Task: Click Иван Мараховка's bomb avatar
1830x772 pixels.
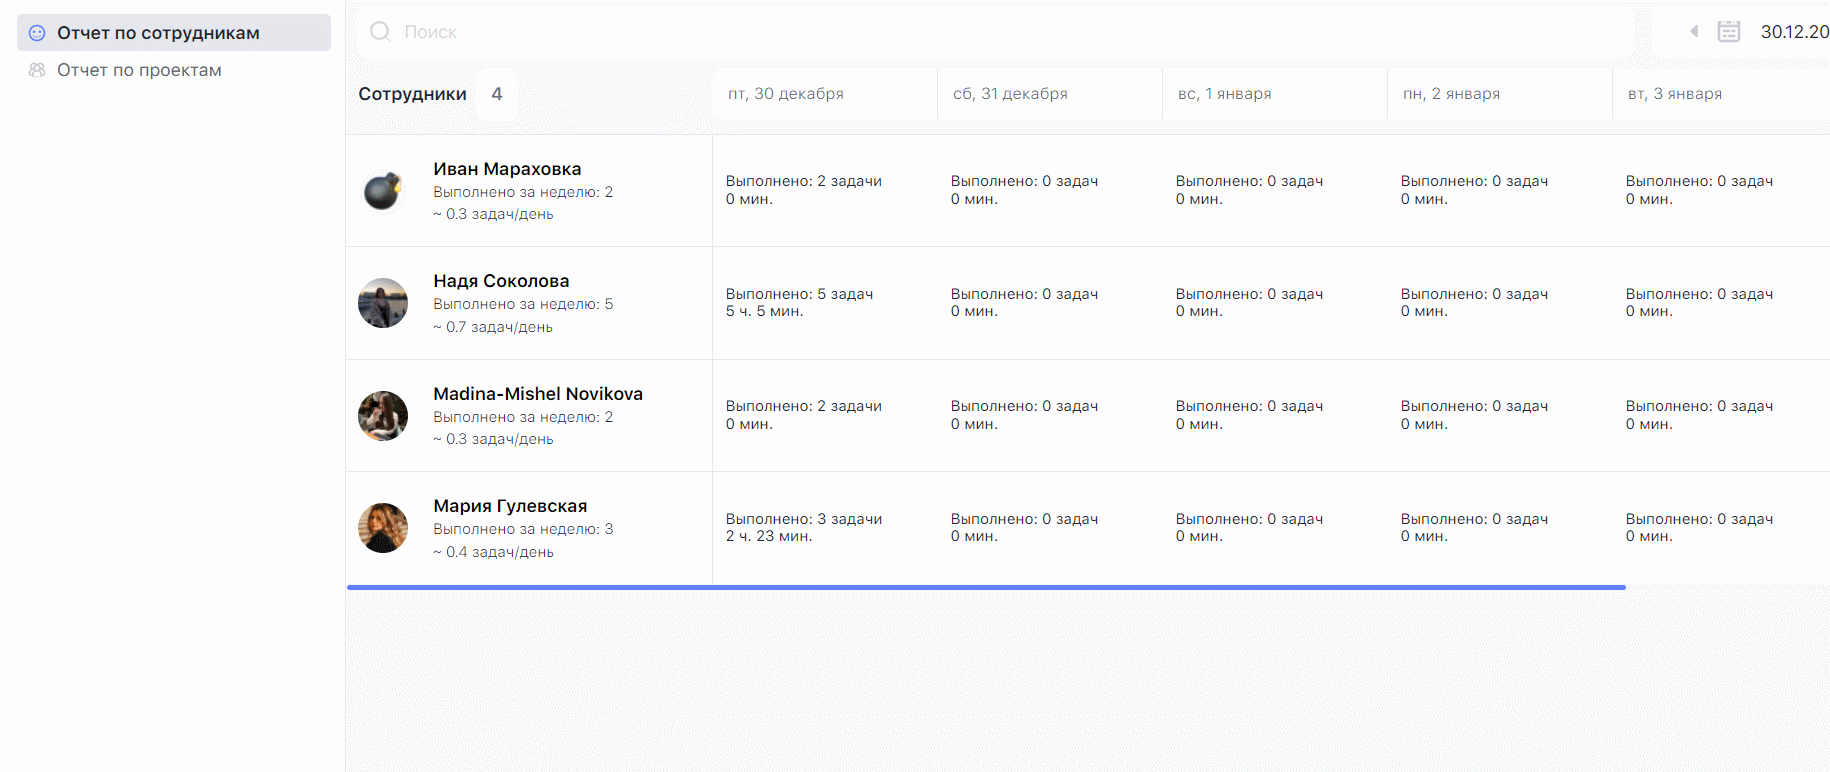Action: [x=383, y=190]
